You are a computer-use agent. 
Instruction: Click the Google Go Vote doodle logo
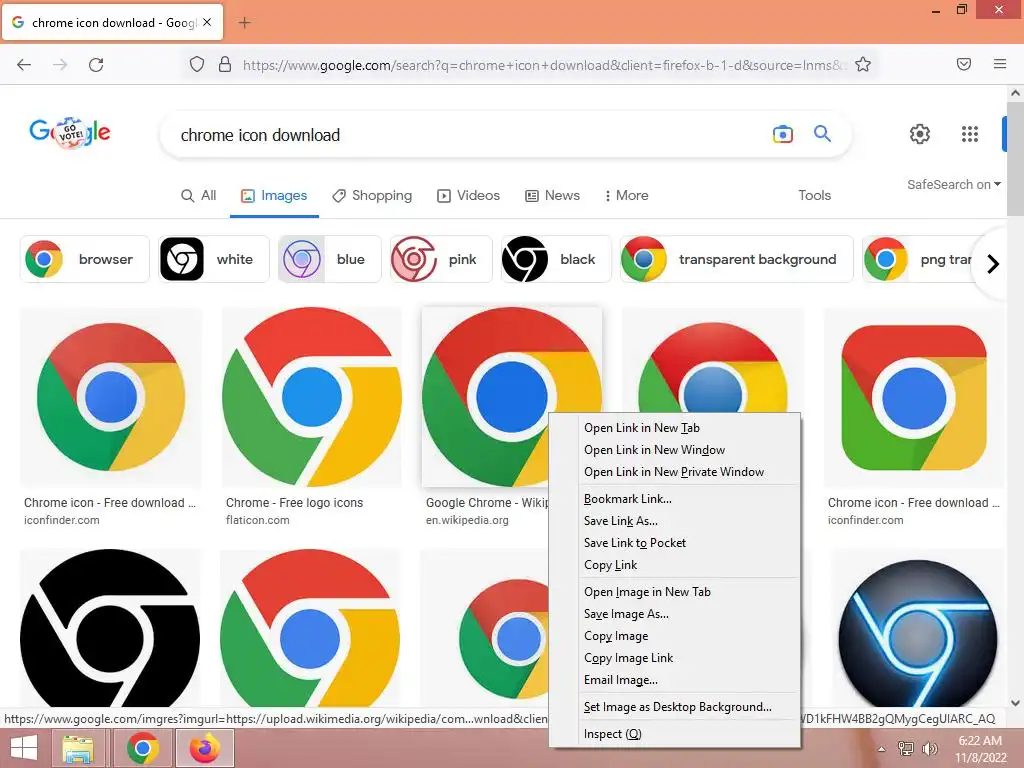point(70,133)
